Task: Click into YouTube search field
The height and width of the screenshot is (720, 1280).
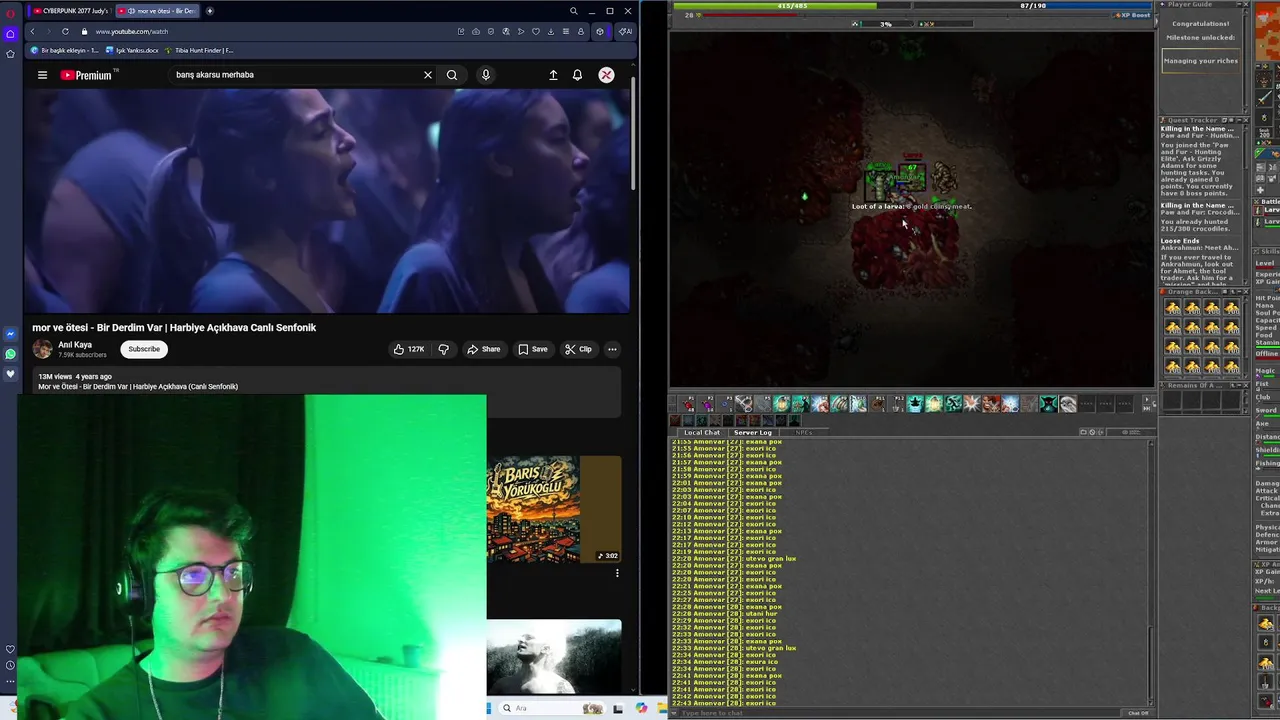Action: [295, 75]
